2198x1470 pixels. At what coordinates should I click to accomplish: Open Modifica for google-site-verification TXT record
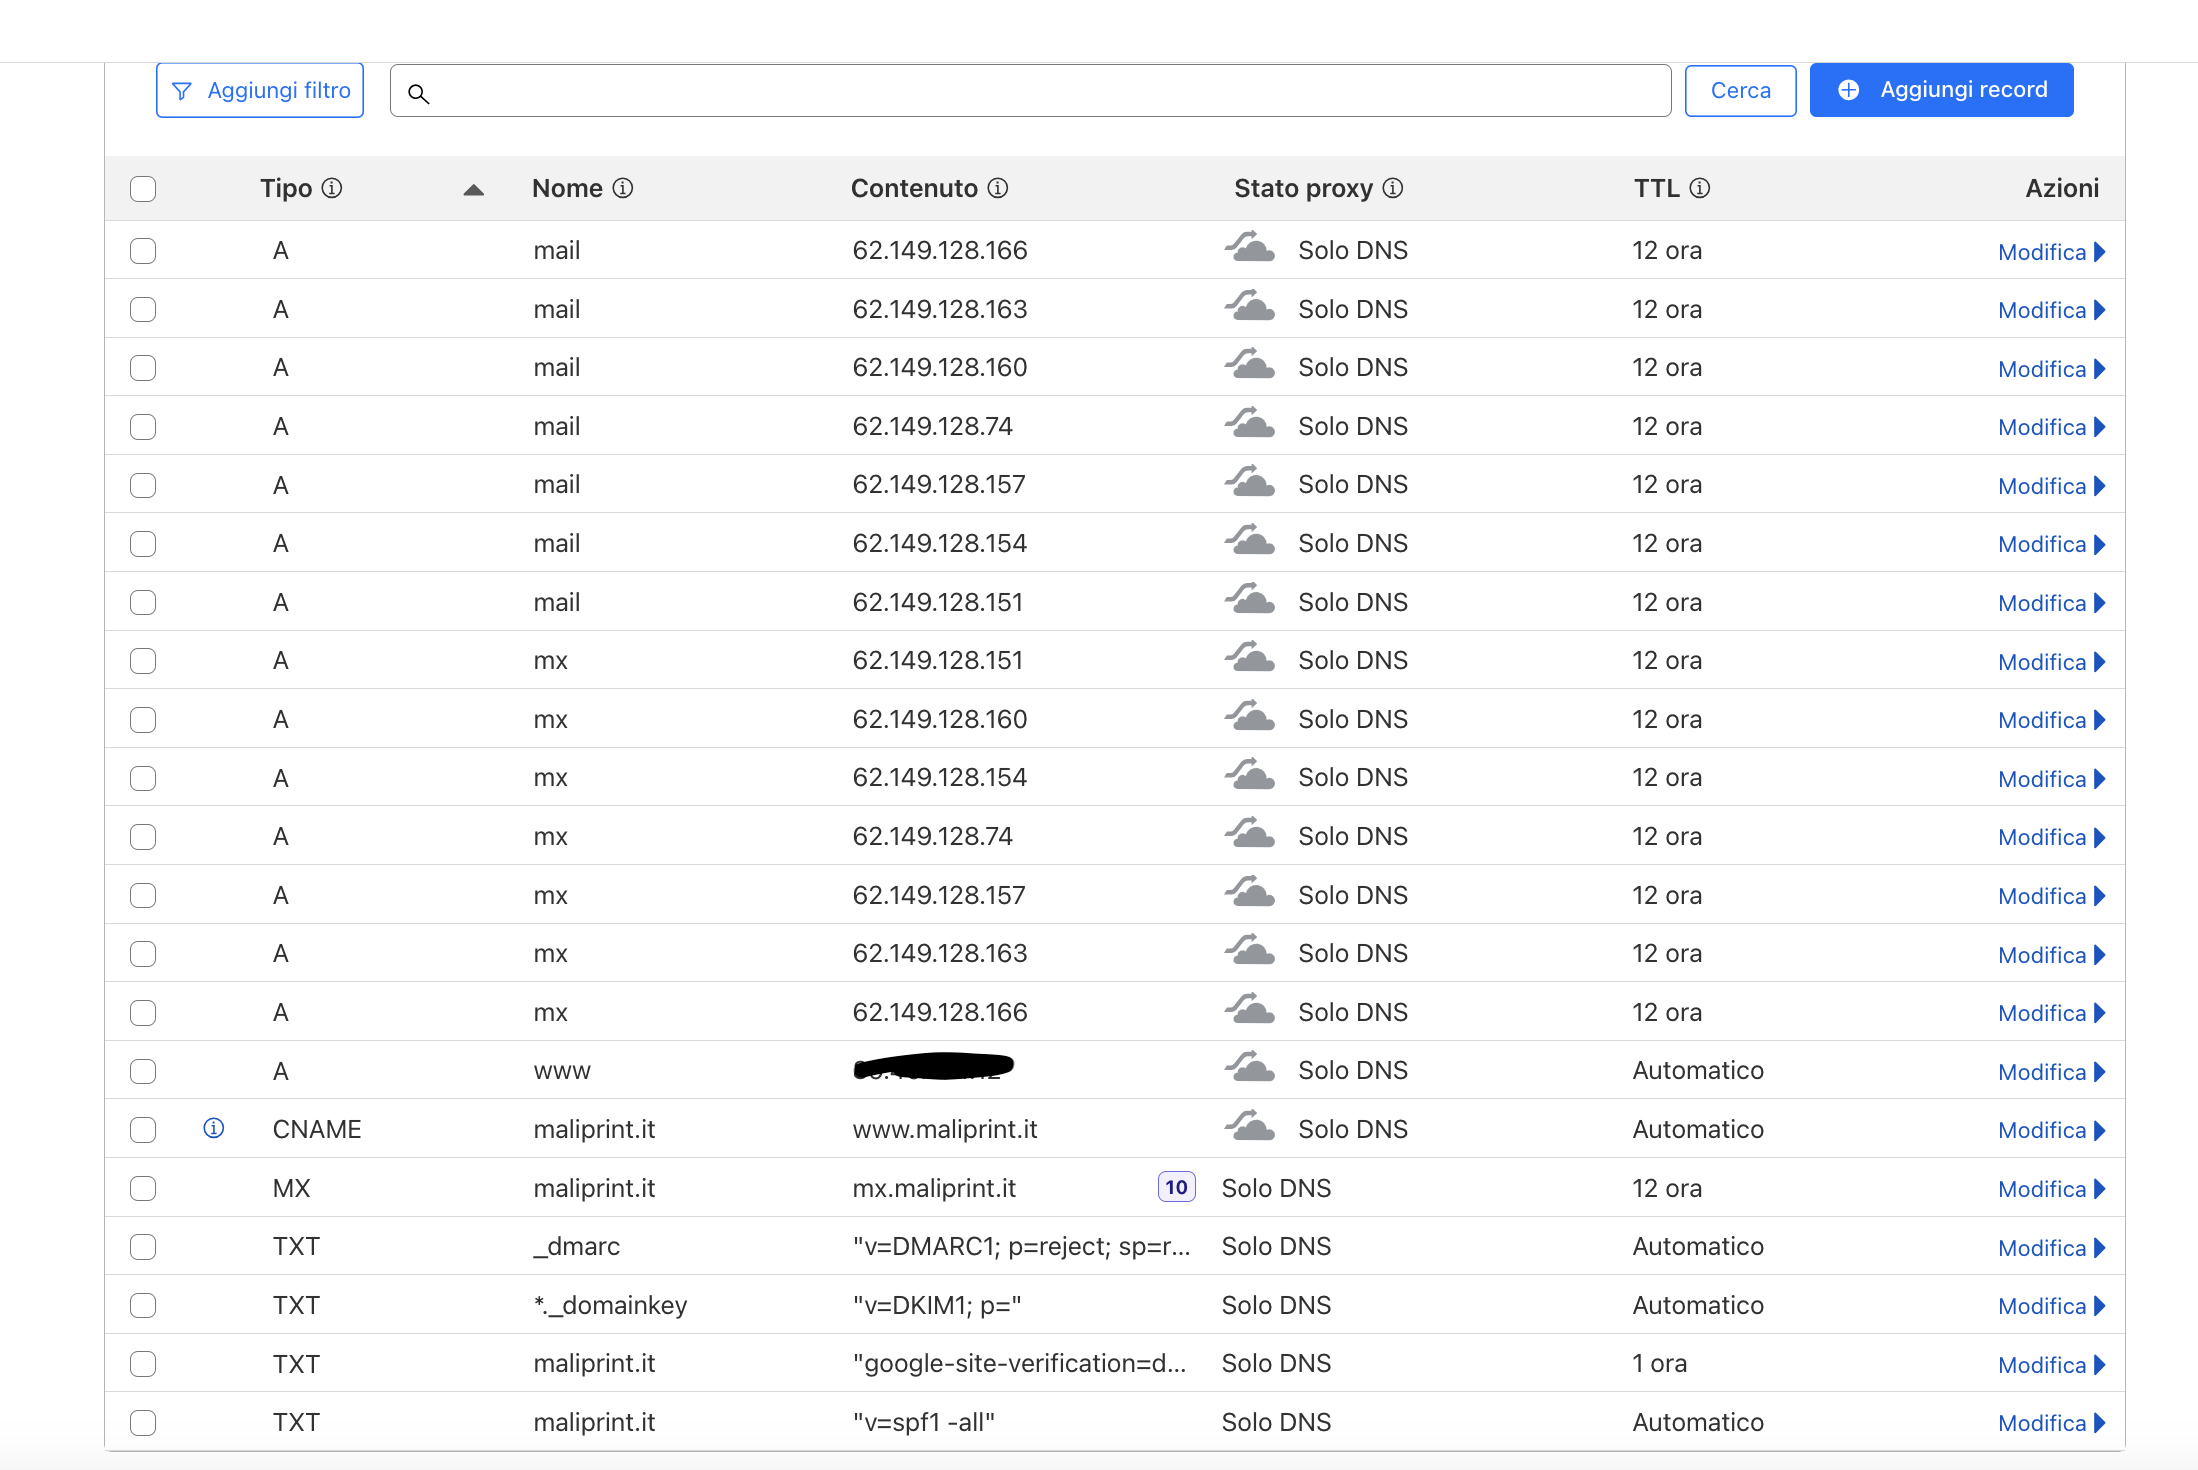point(2051,1365)
